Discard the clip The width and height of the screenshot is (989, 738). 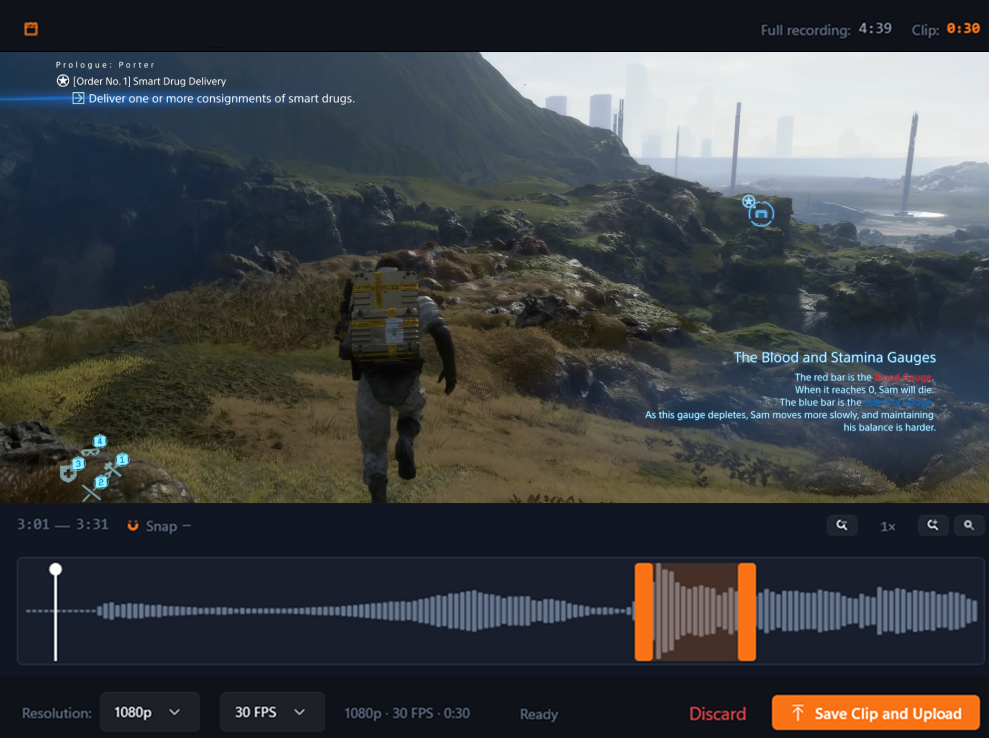(717, 714)
